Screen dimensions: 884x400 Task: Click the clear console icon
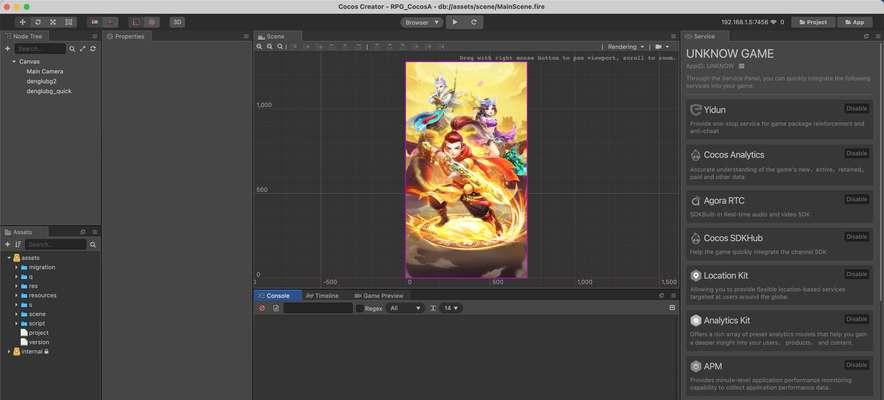(262, 308)
